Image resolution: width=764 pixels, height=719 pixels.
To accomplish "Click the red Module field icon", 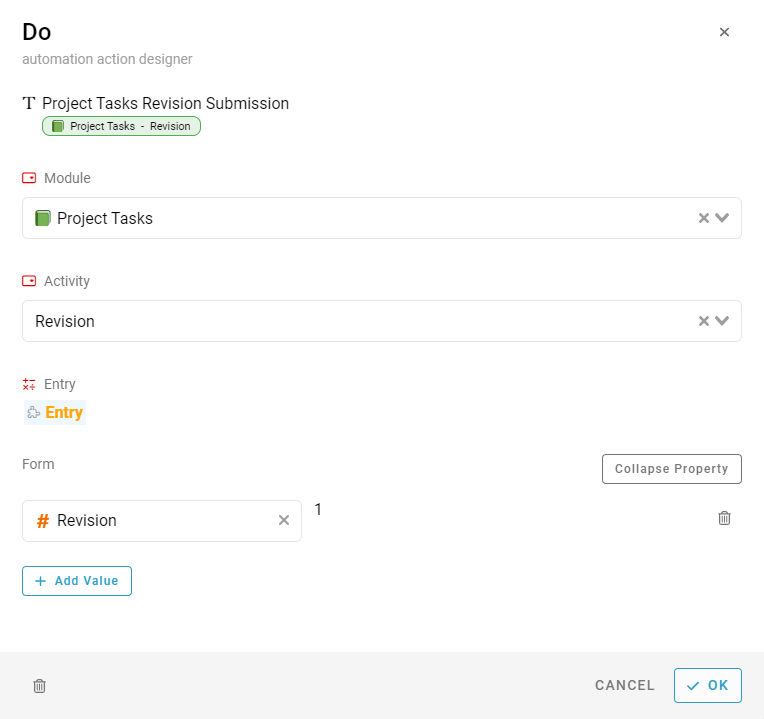I will (29, 178).
